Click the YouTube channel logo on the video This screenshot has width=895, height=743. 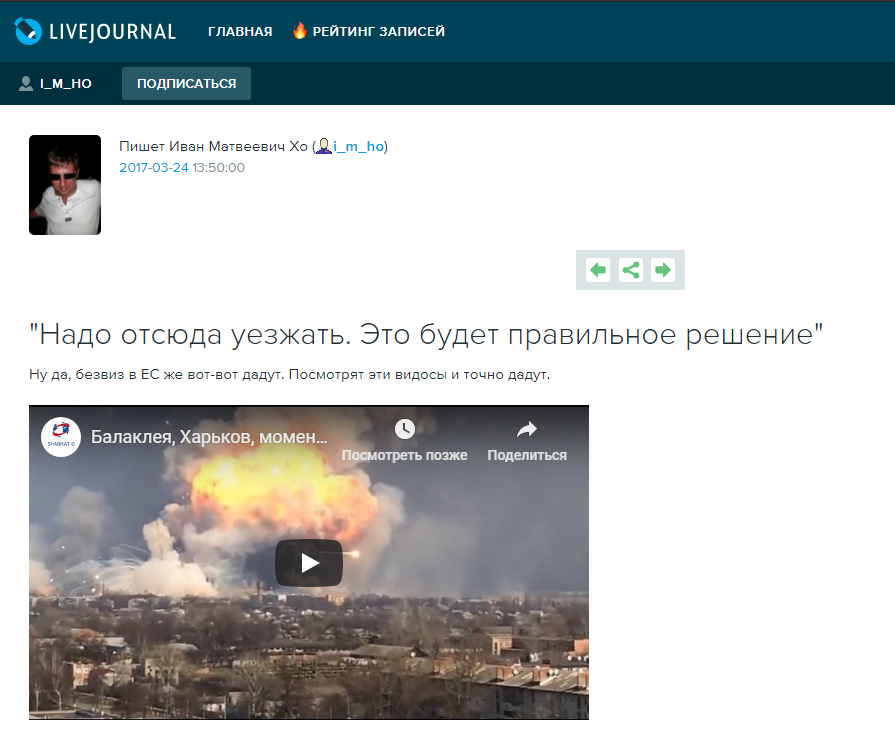click(x=61, y=437)
